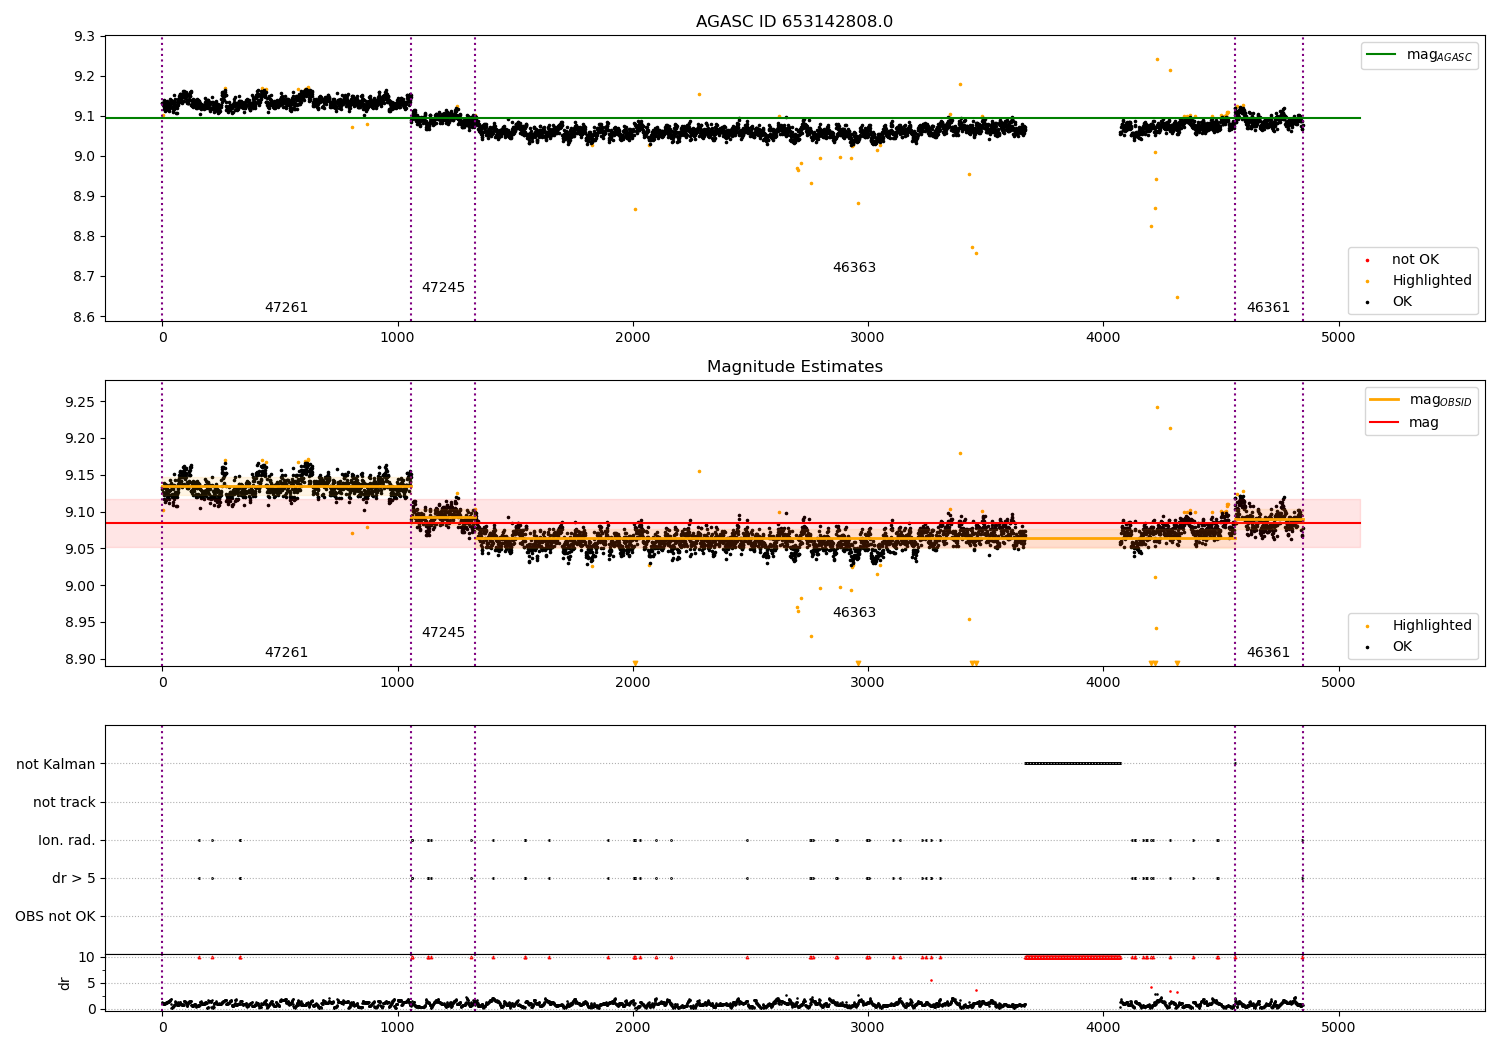
Task: Click x-axis tick 2000 under Magnitude Estimates plot
Action: [632, 683]
